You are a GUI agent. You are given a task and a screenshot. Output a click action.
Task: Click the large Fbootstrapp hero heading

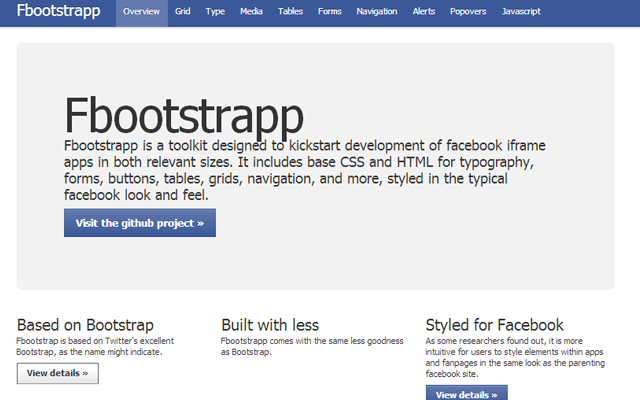coord(181,114)
